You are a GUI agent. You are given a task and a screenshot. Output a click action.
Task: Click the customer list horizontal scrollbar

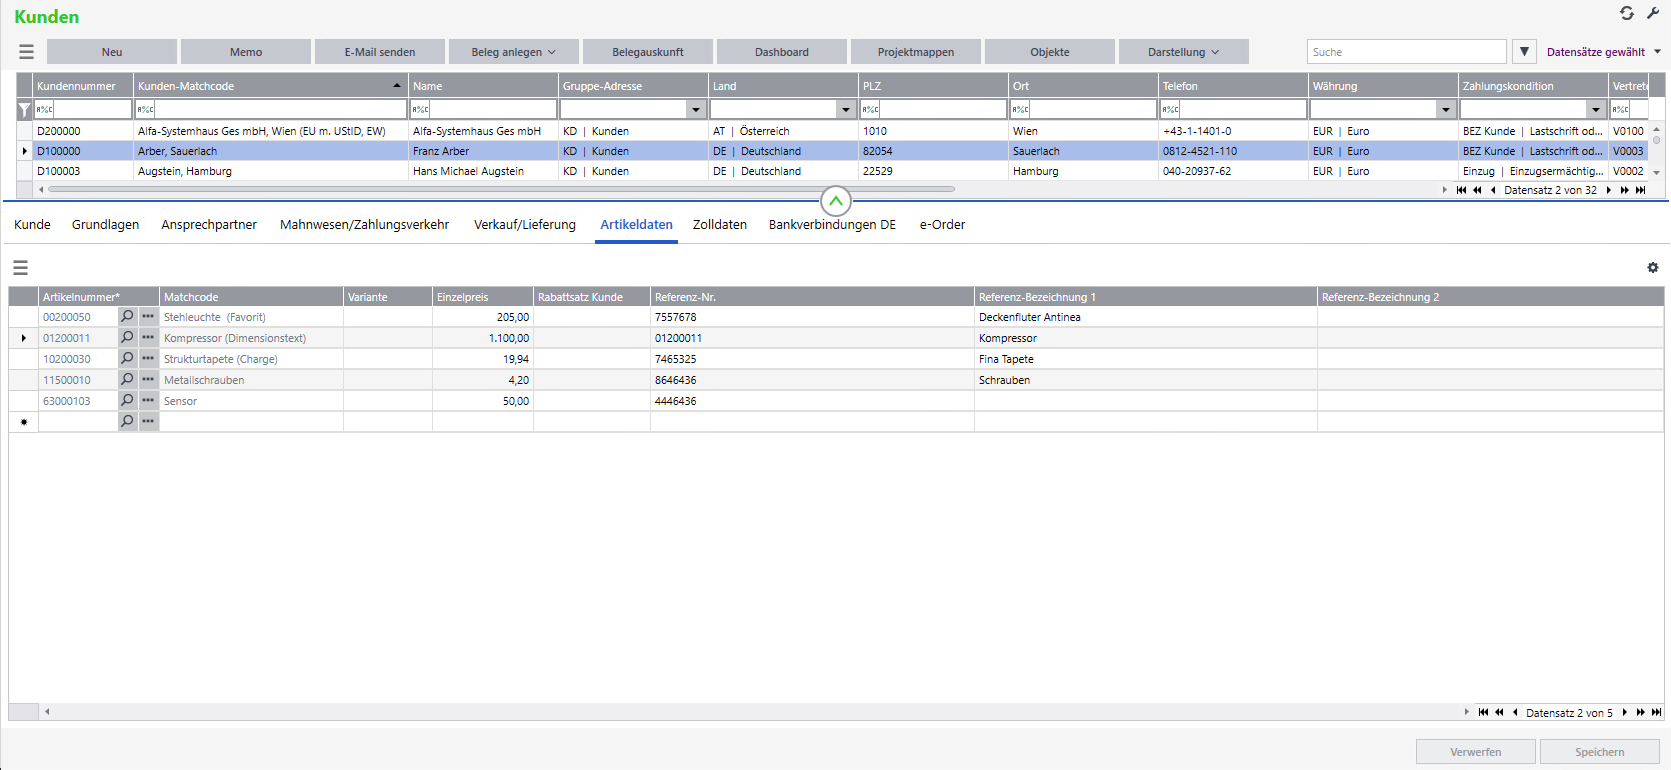click(x=500, y=189)
